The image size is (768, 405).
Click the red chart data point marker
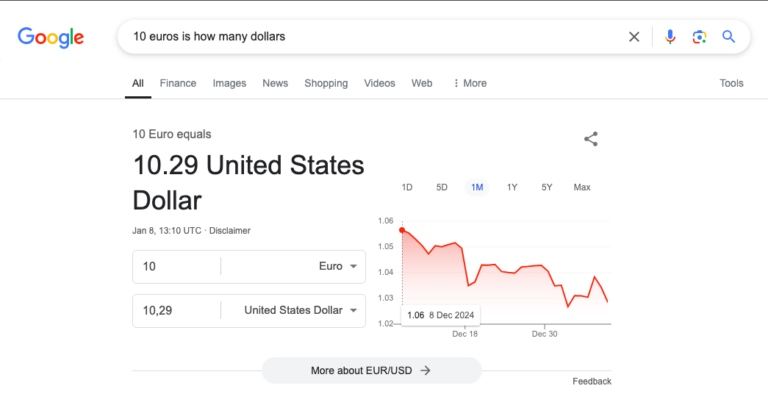[402, 230]
